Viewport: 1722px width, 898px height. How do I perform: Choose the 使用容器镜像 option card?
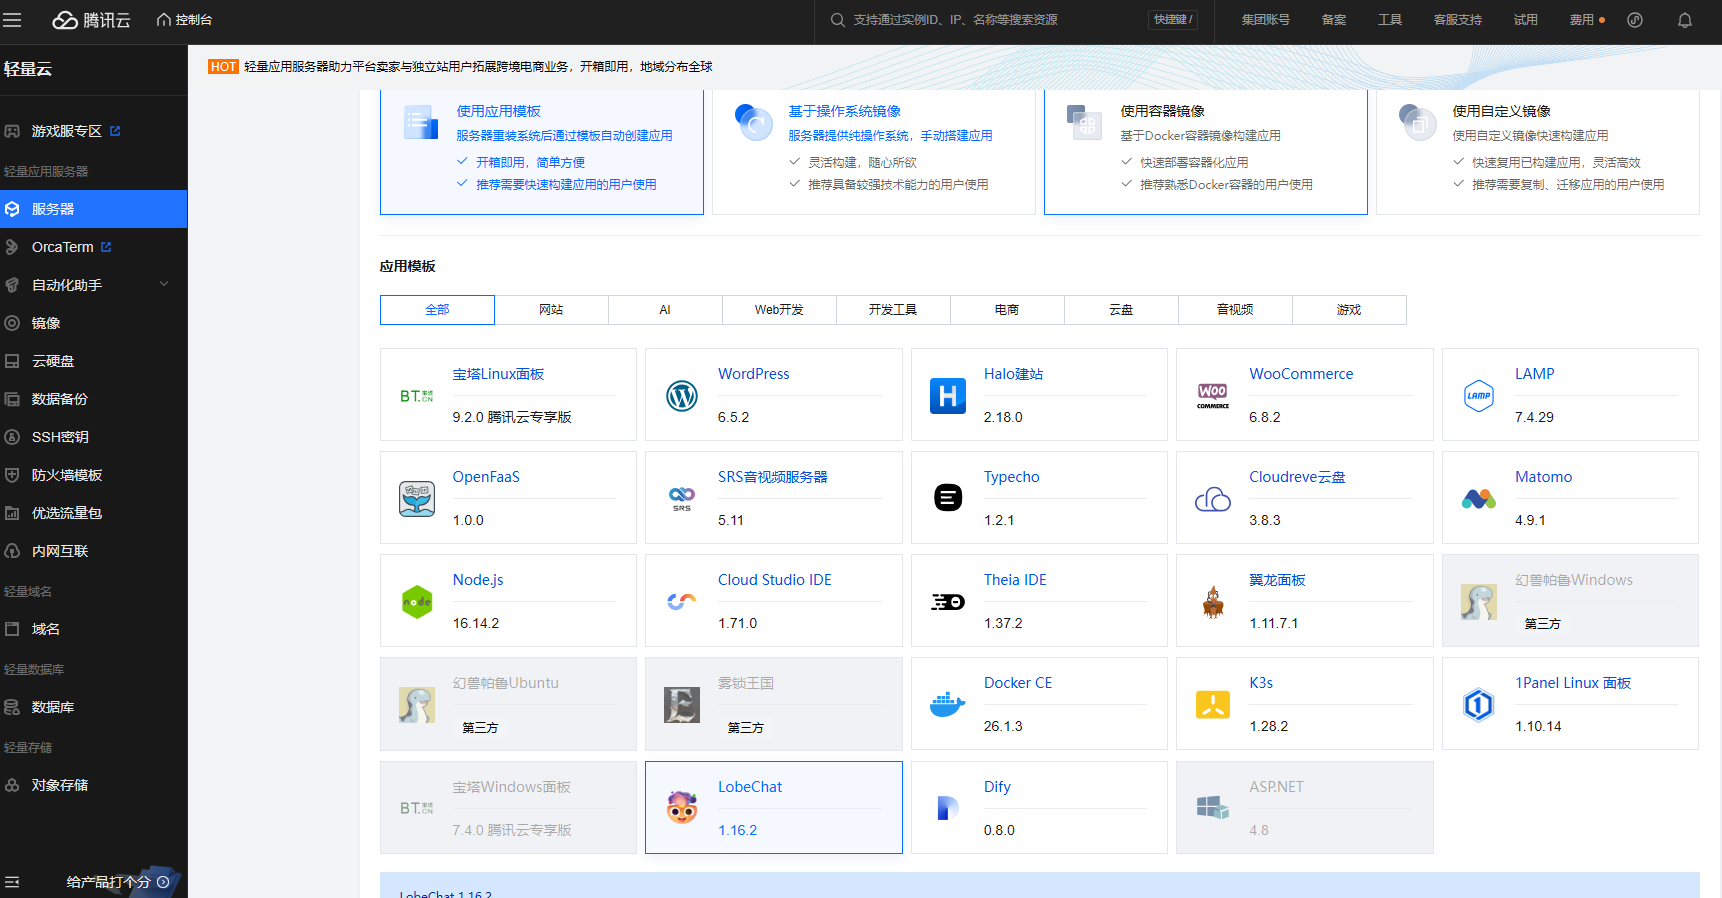[x=1206, y=152]
